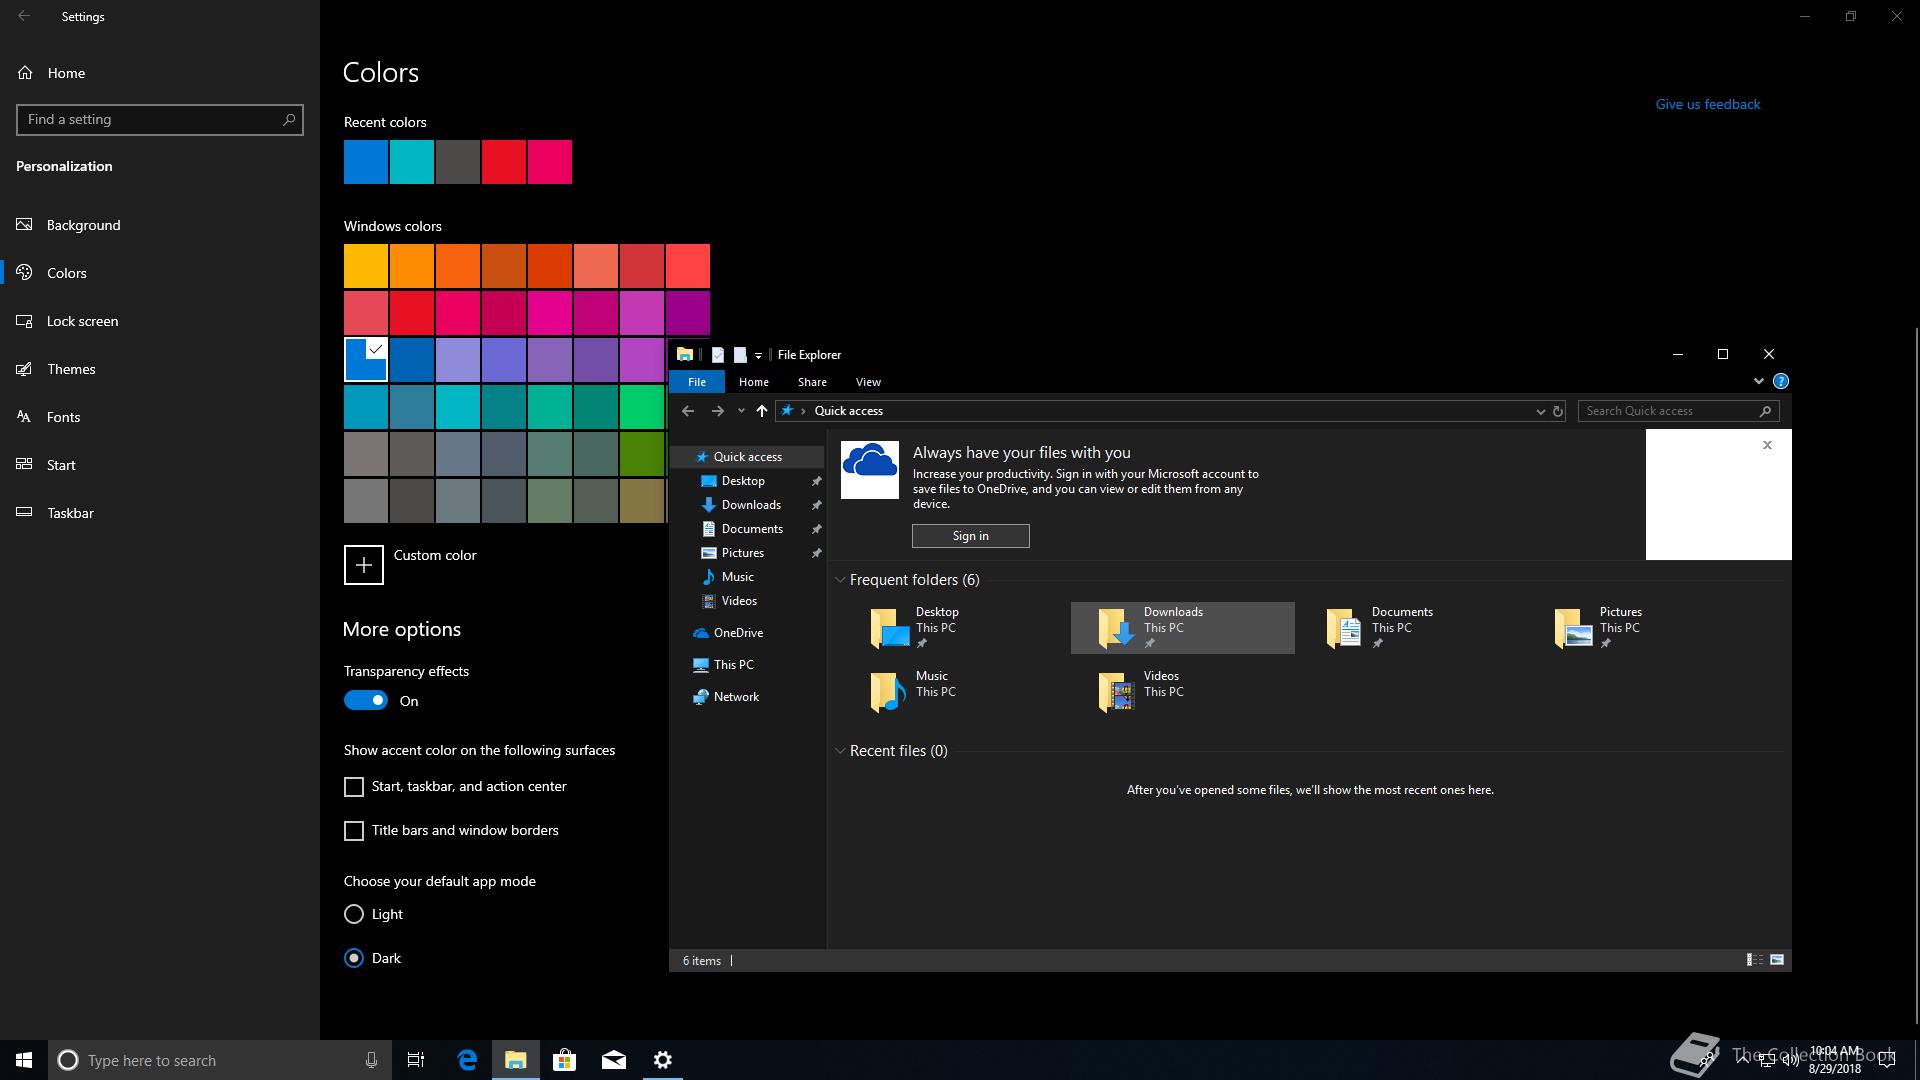1920x1080 pixels.
Task: Open the address bar history dropdown
Action: pyautogui.click(x=1540, y=411)
